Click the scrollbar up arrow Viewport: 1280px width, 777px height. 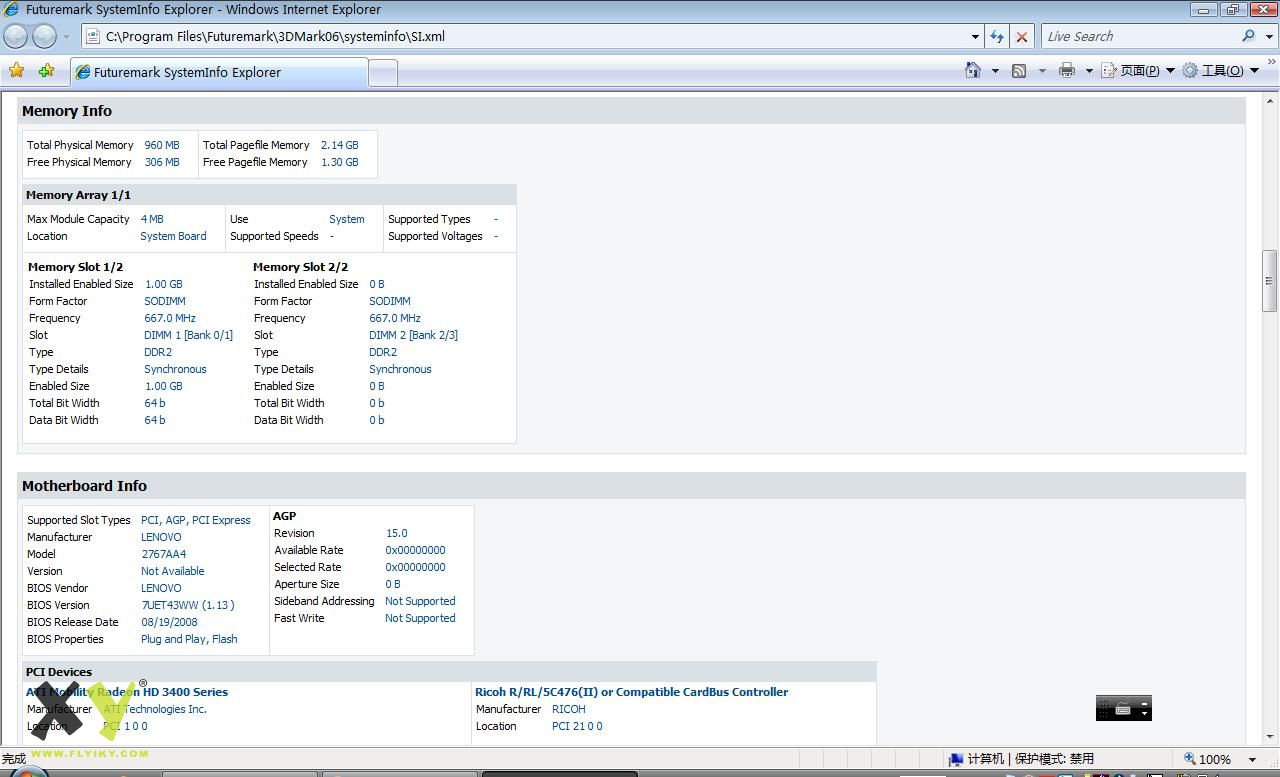click(x=1270, y=100)
